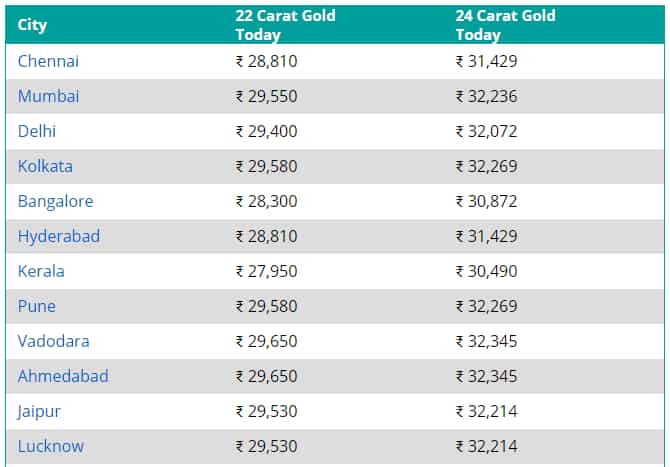Select Kerala 22 carat price ₹ 27,950
670x467 pixels.
[267, 271]
